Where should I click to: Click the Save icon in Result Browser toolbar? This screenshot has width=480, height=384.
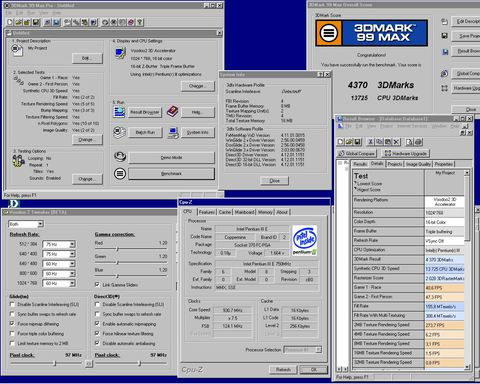[x=357, y=142]
